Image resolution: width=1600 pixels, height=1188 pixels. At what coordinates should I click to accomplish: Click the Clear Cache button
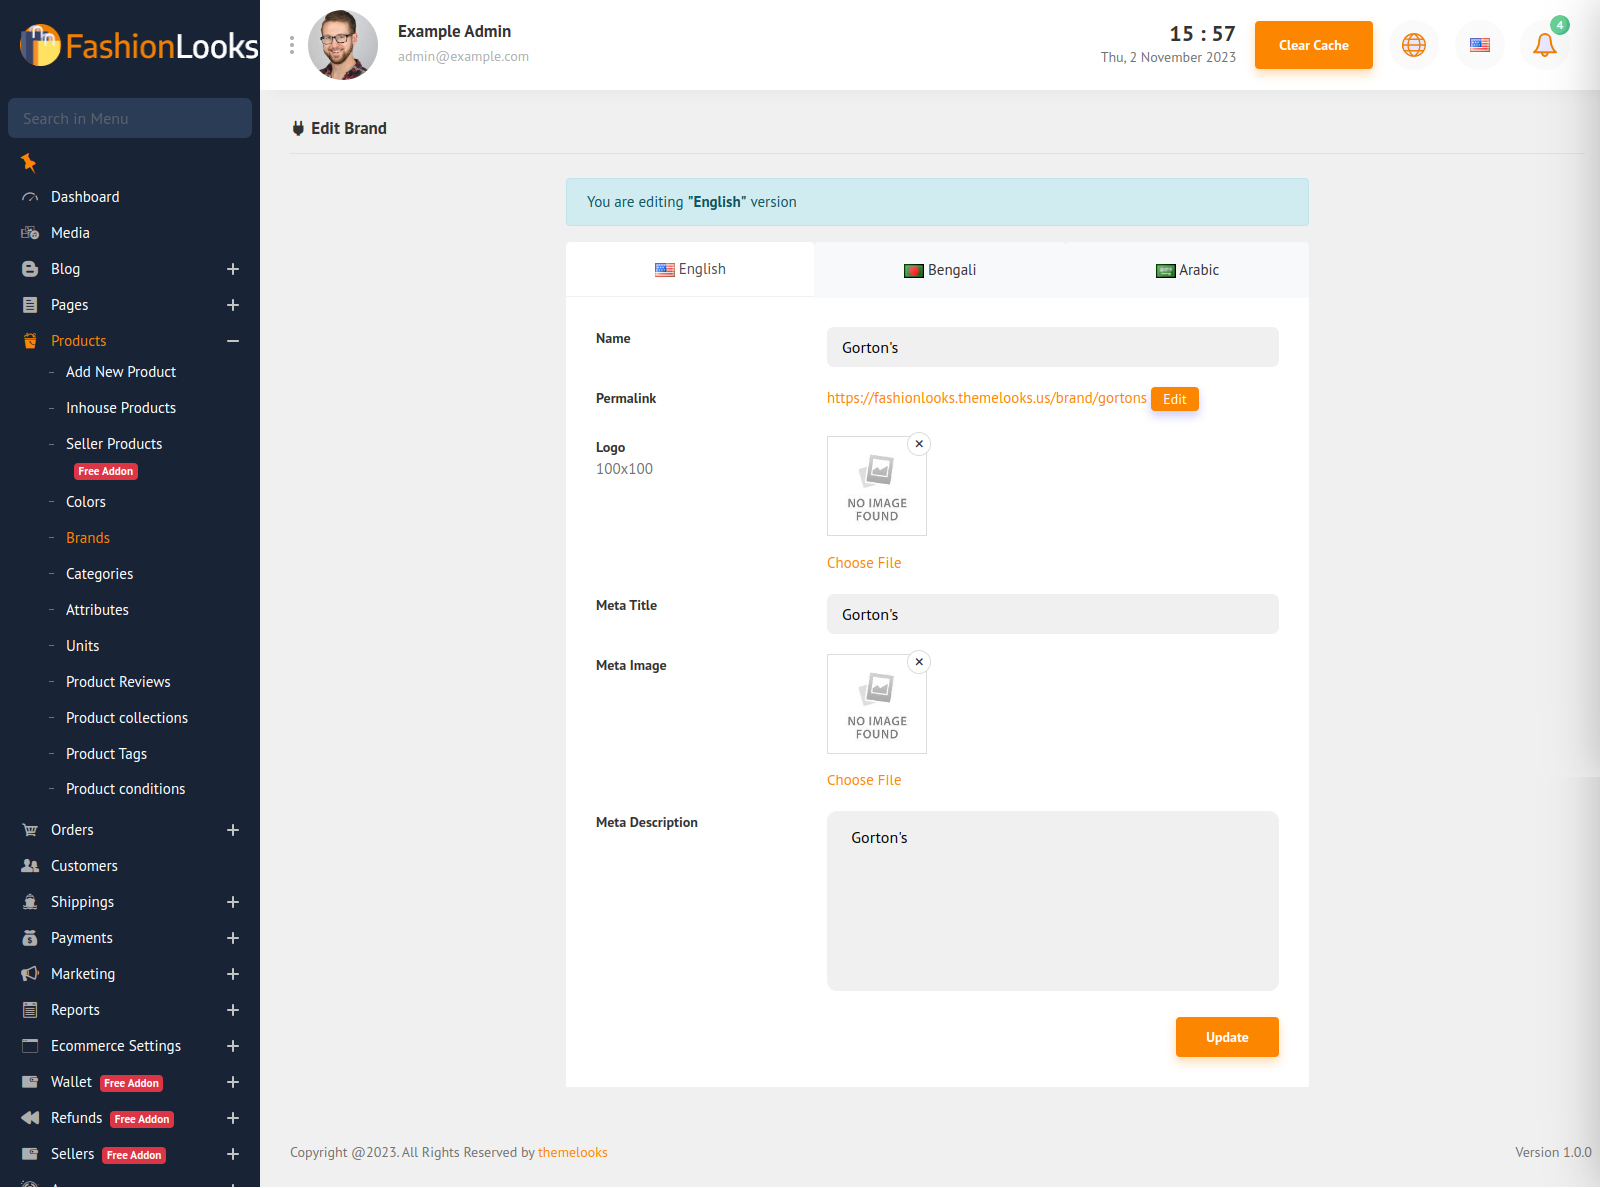(1313, 45)
